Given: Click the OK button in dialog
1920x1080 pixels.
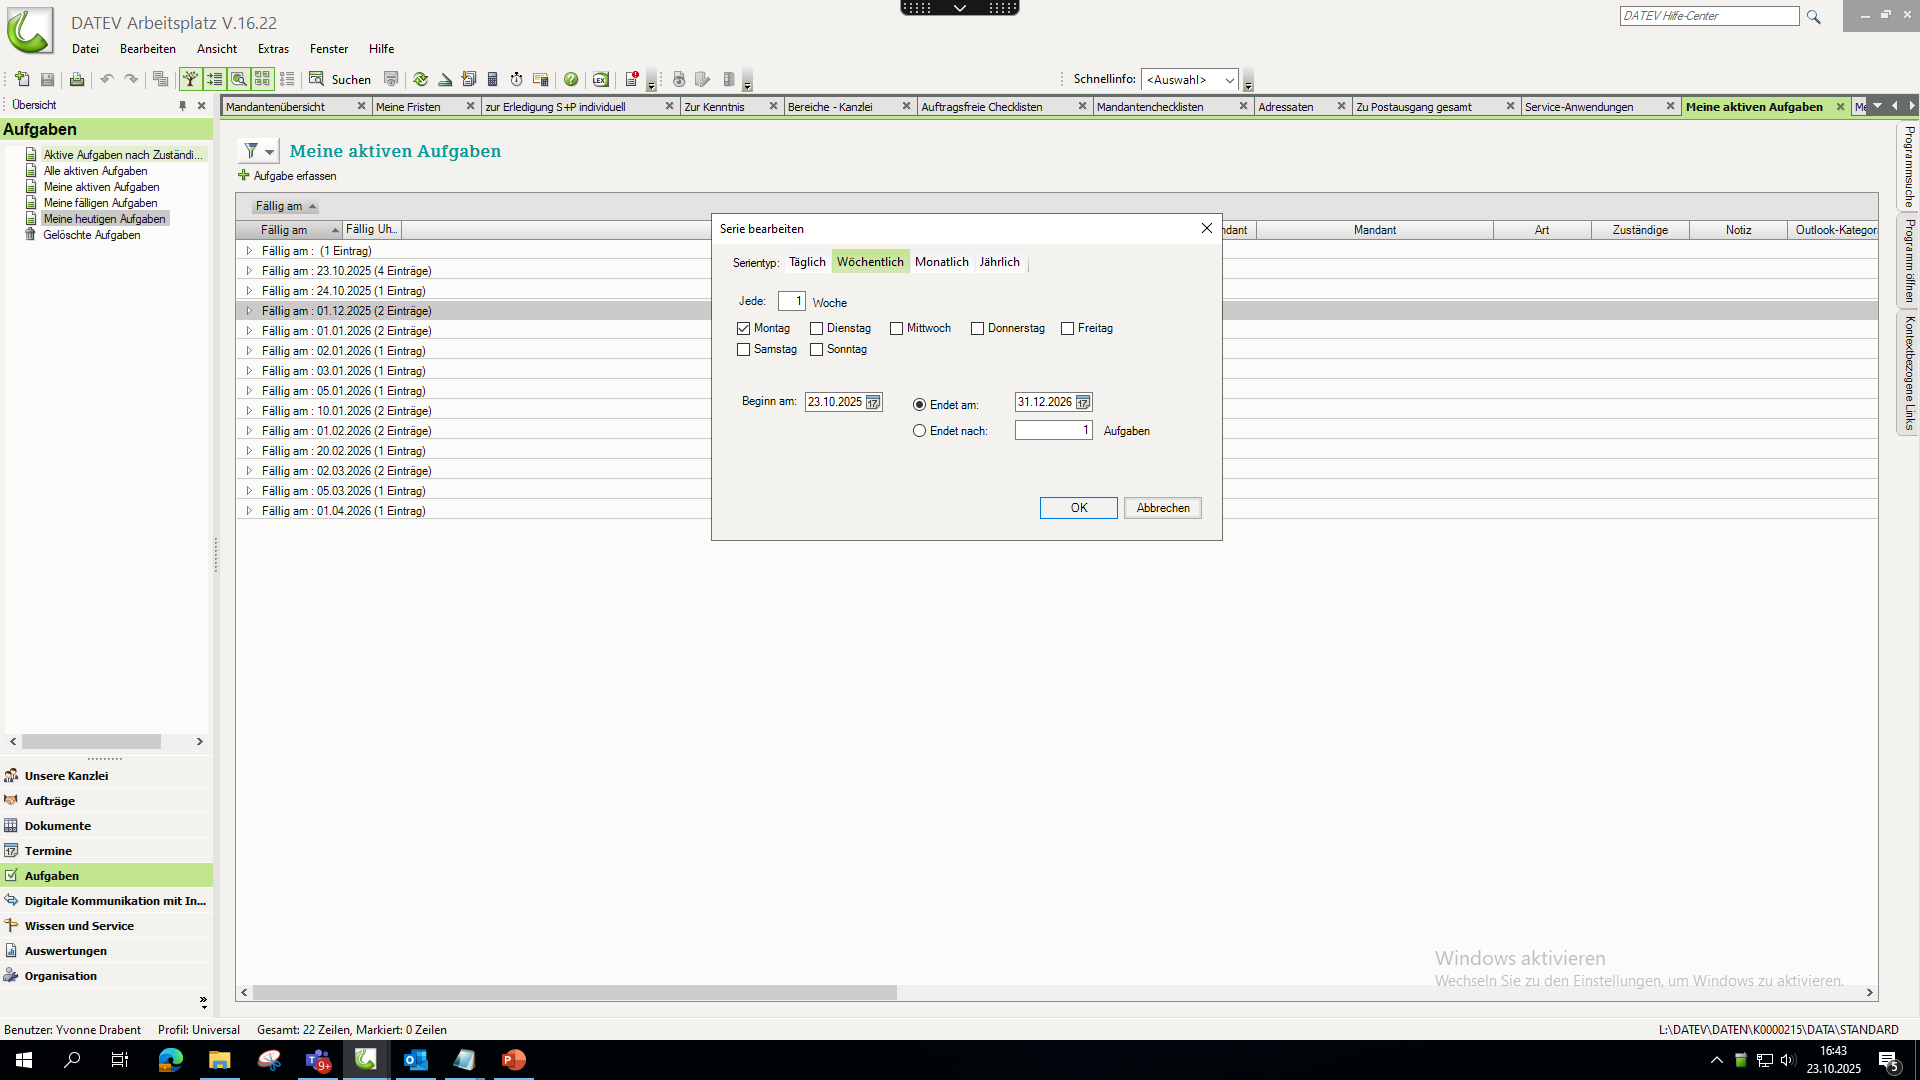Looking at the screenshot, I should tap(1078, 508).
